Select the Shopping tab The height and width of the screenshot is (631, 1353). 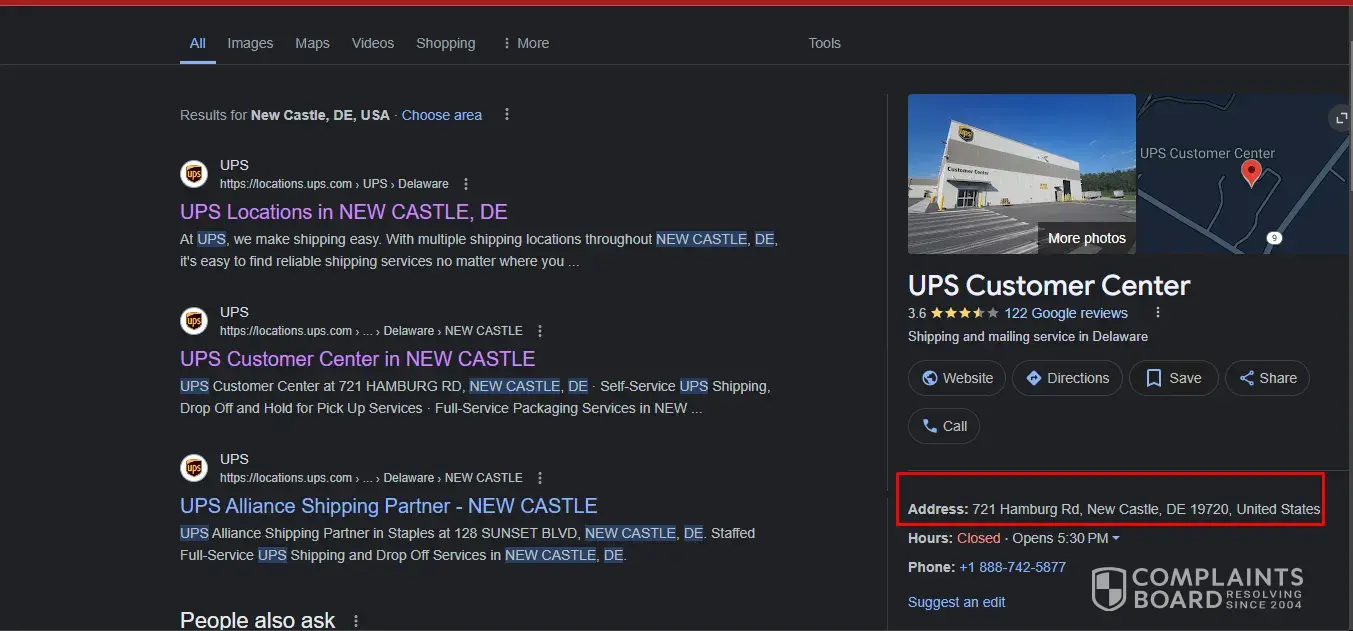click(445, 43)
